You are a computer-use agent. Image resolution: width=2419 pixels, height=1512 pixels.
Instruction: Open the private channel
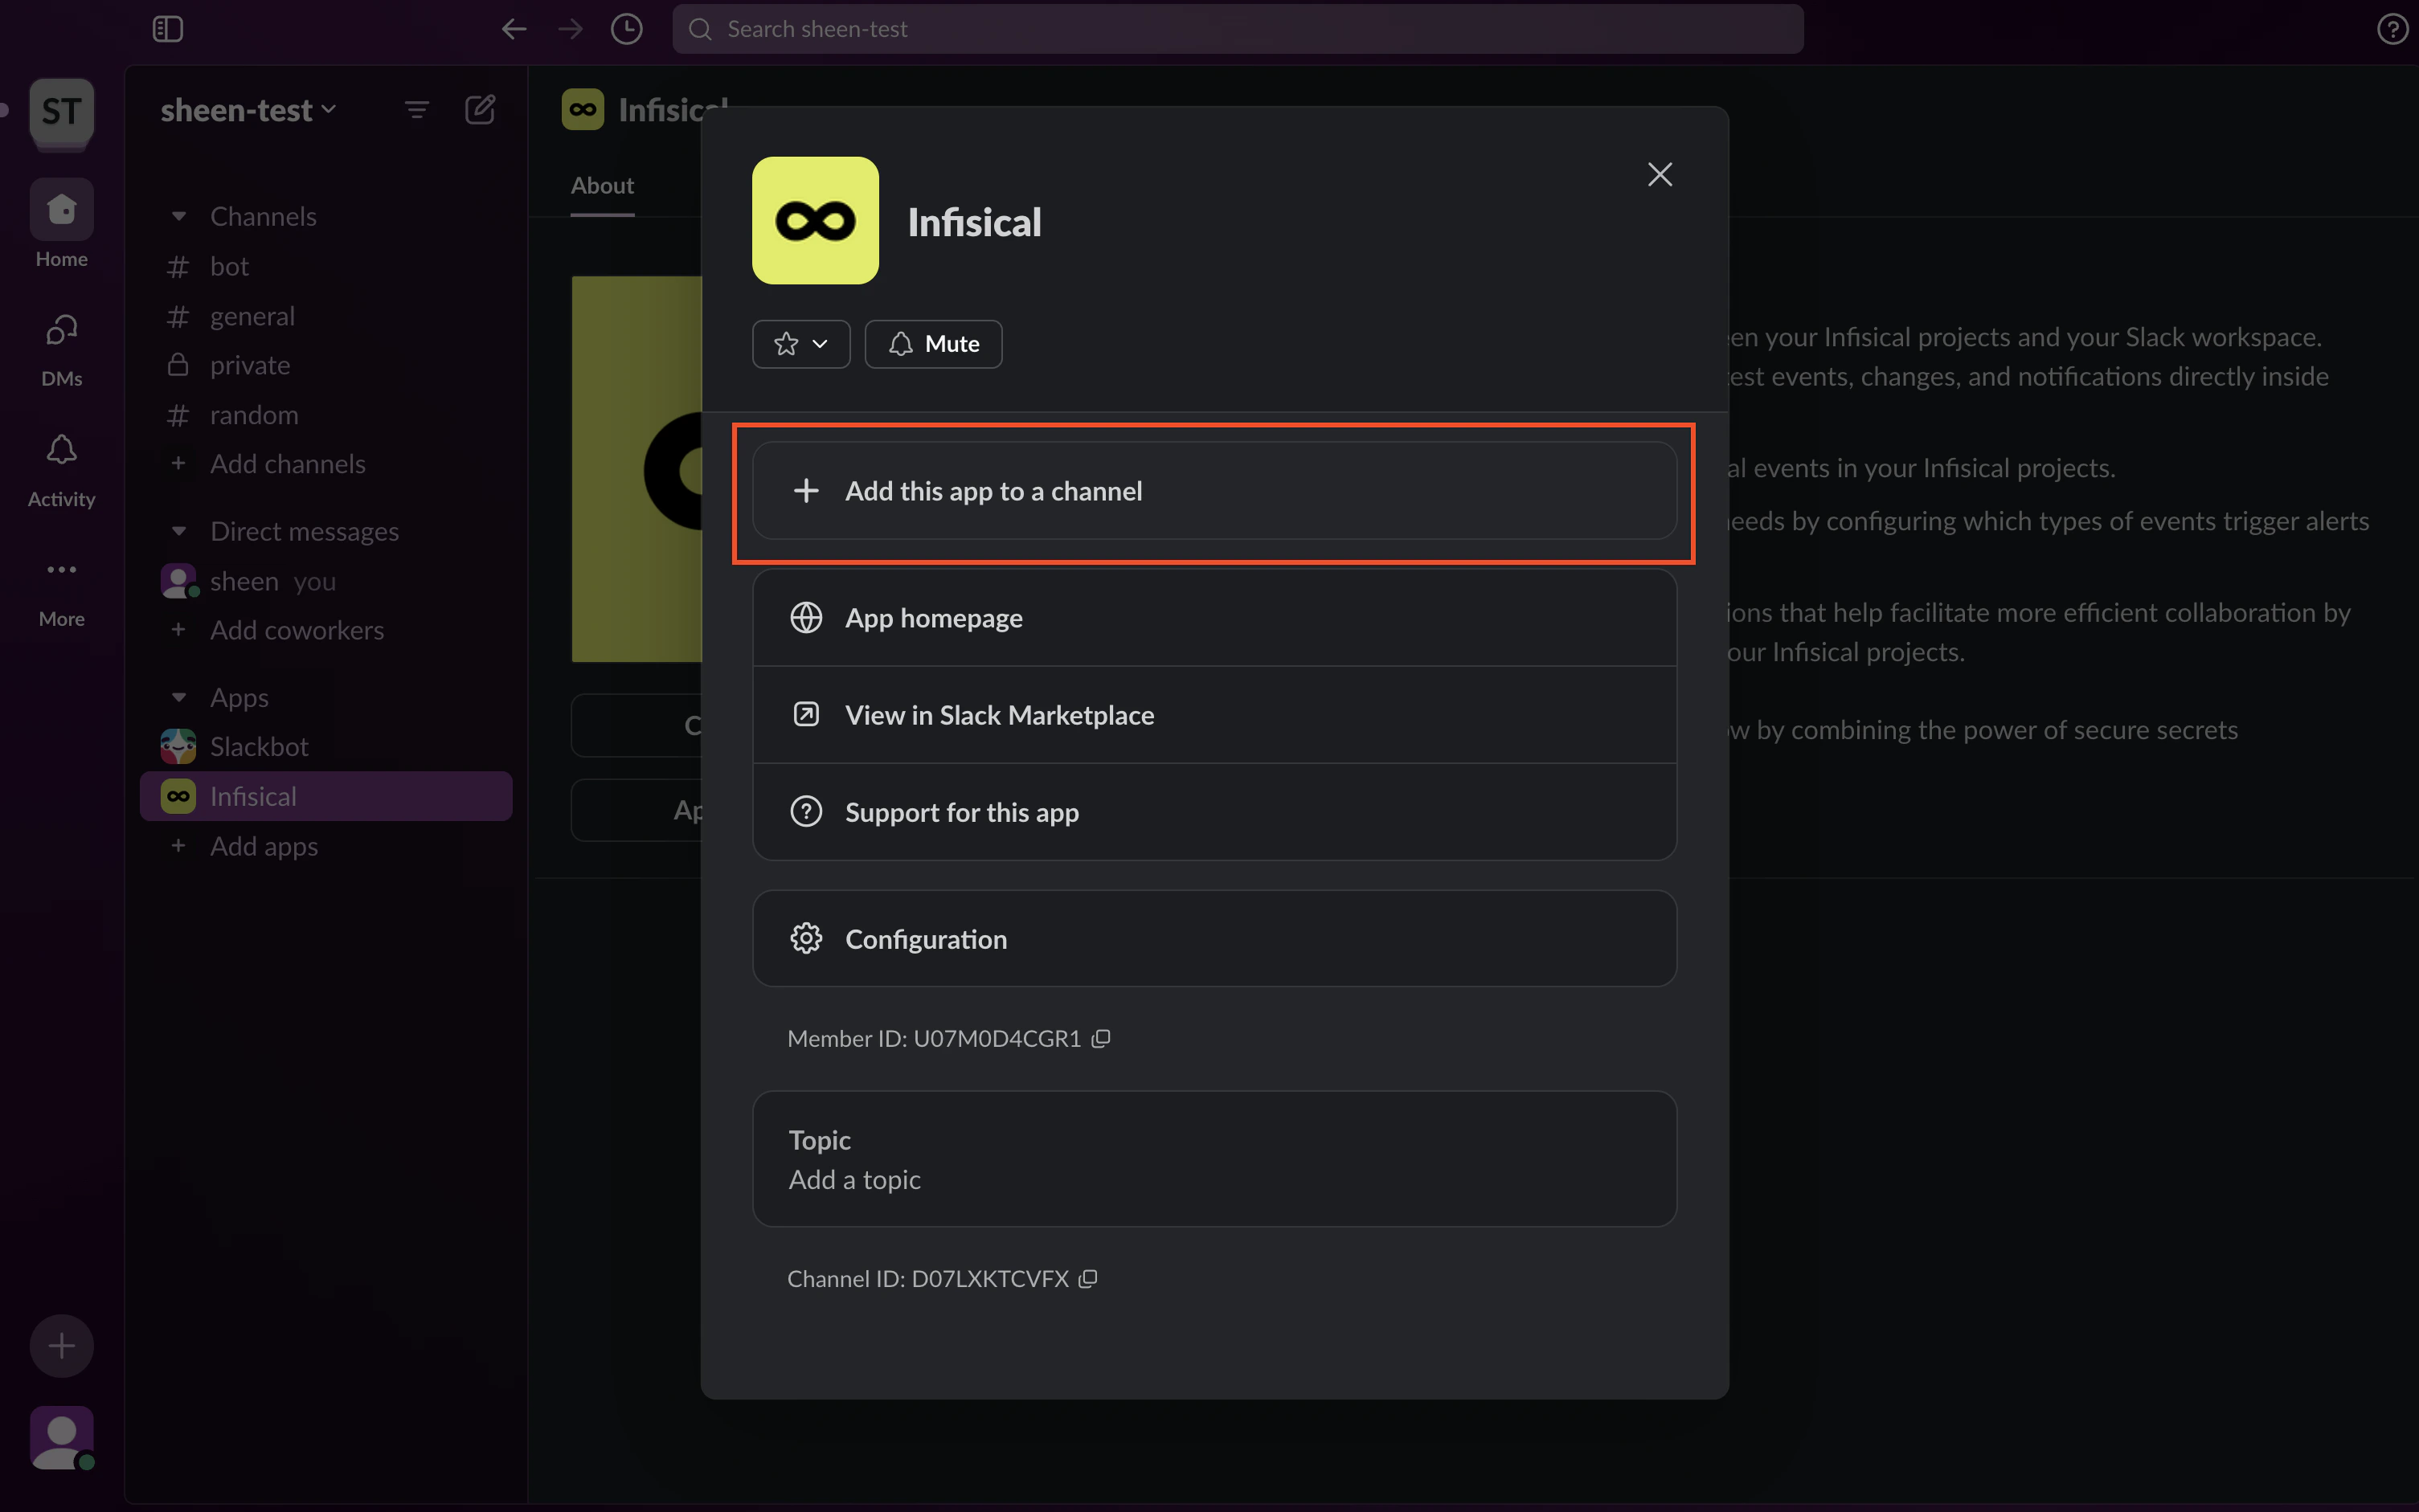click(326, 365)
